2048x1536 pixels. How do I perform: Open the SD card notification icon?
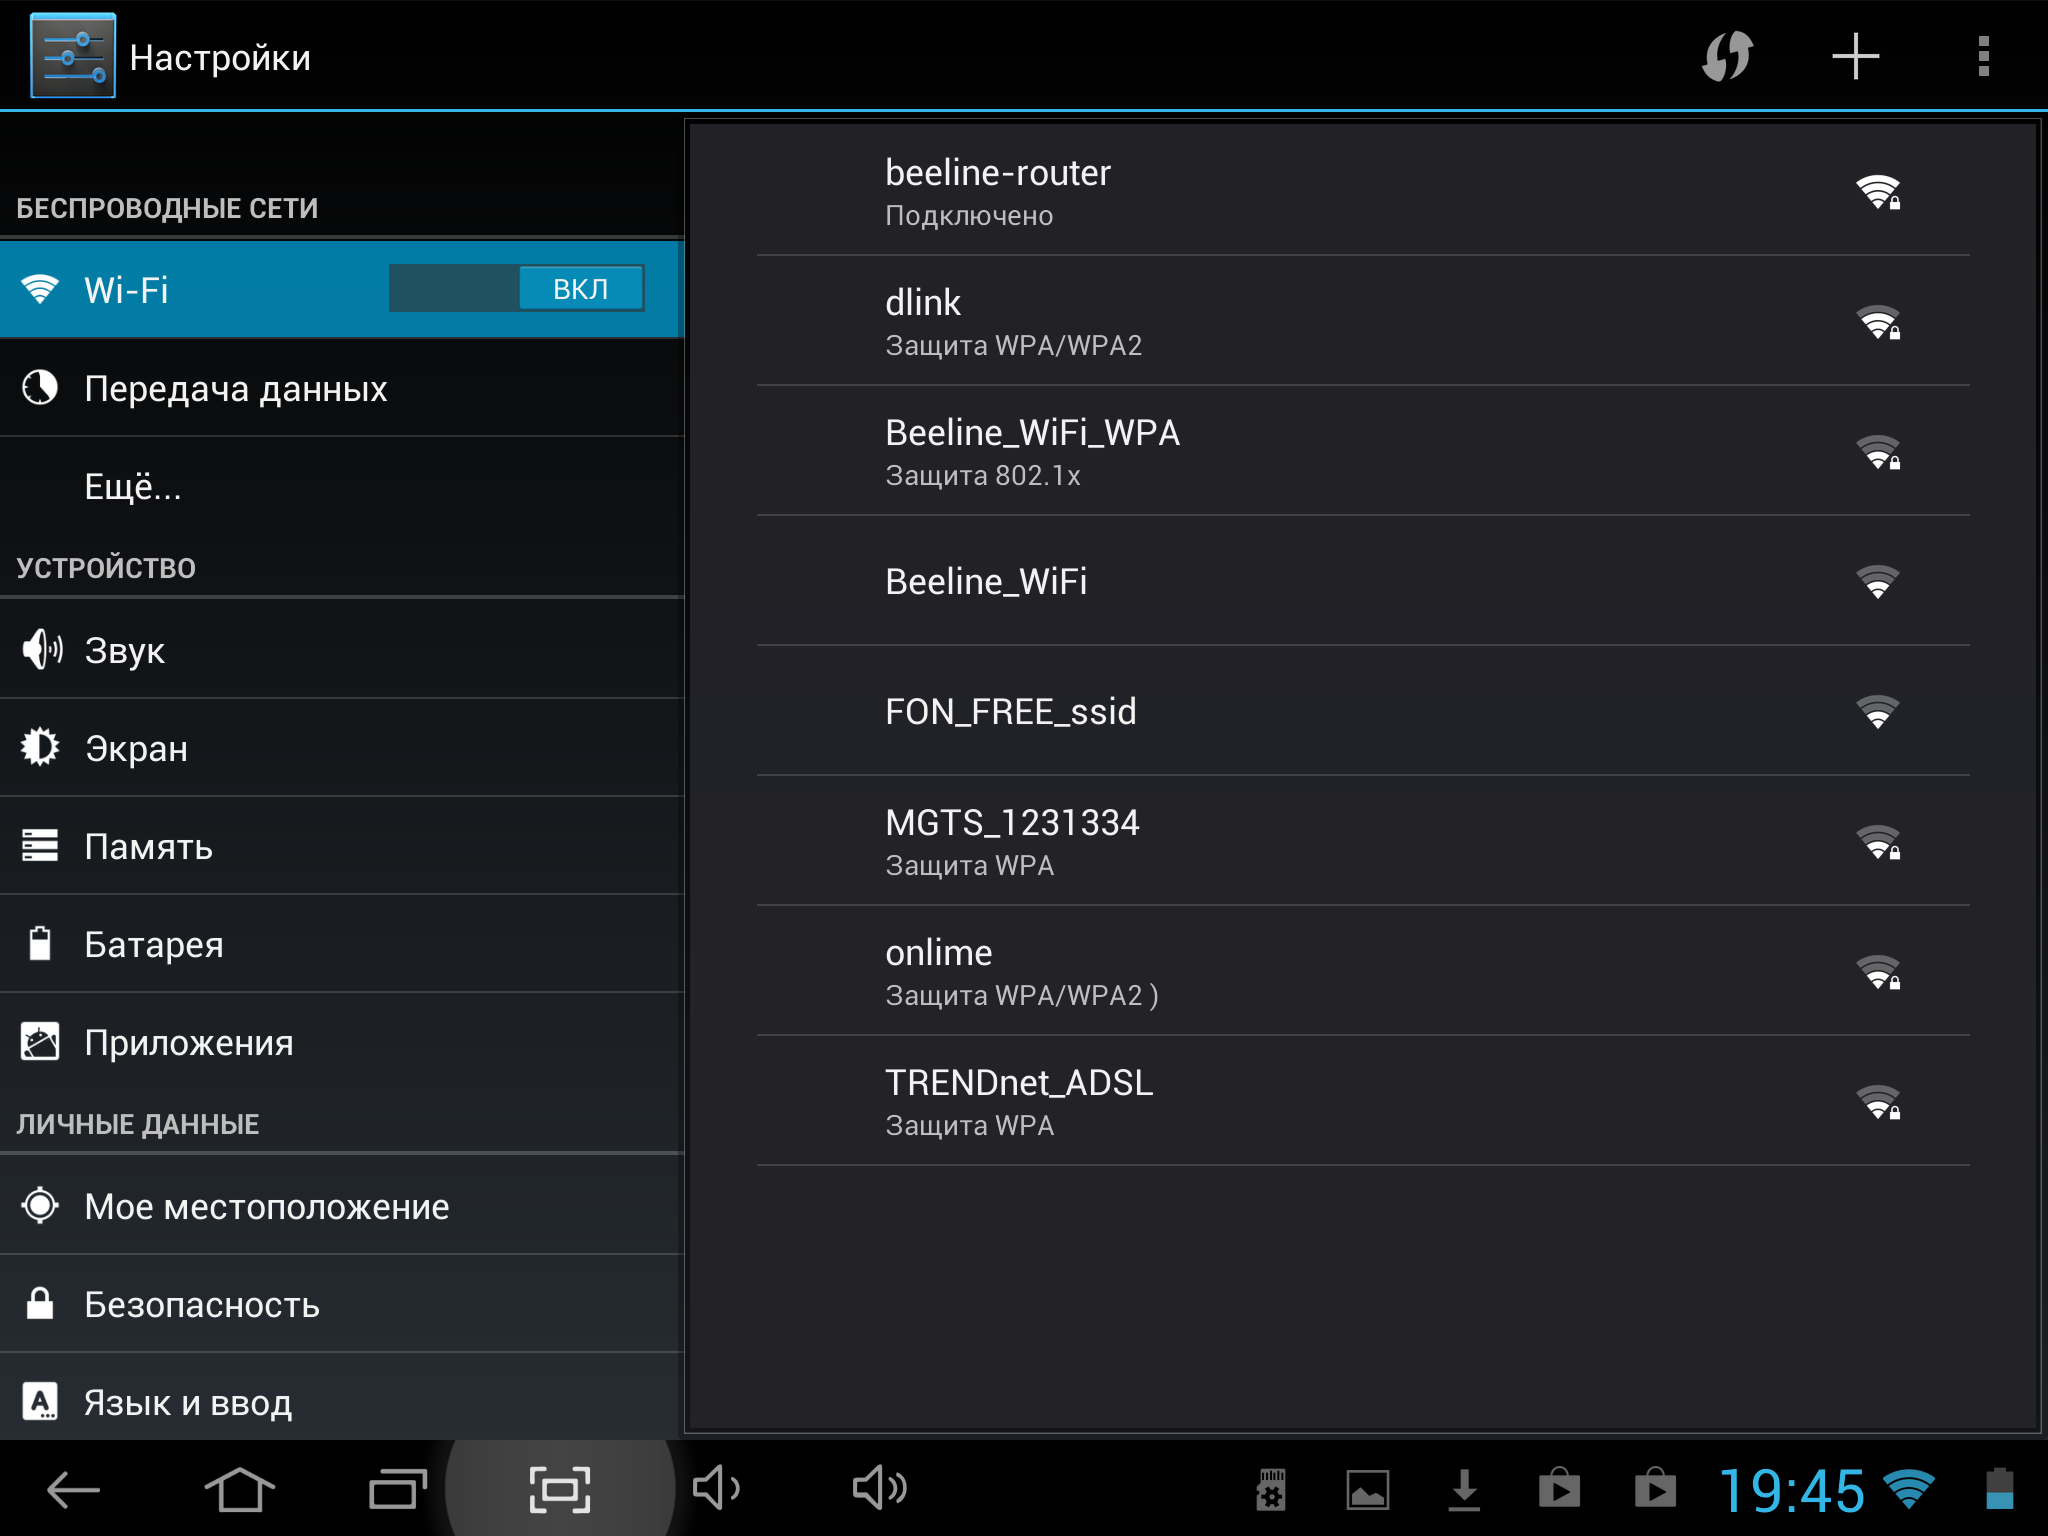click(x=1271, y=1490)
